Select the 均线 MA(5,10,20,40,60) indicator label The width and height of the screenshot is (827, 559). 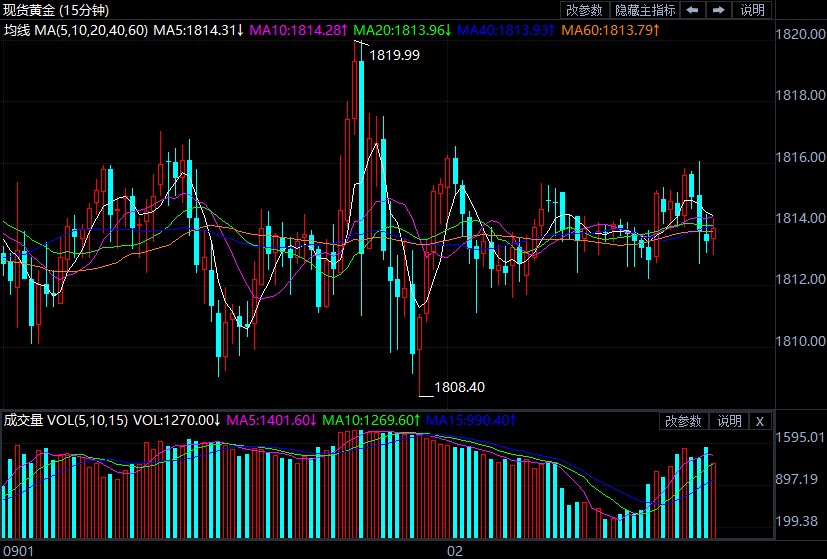point(76,31)
